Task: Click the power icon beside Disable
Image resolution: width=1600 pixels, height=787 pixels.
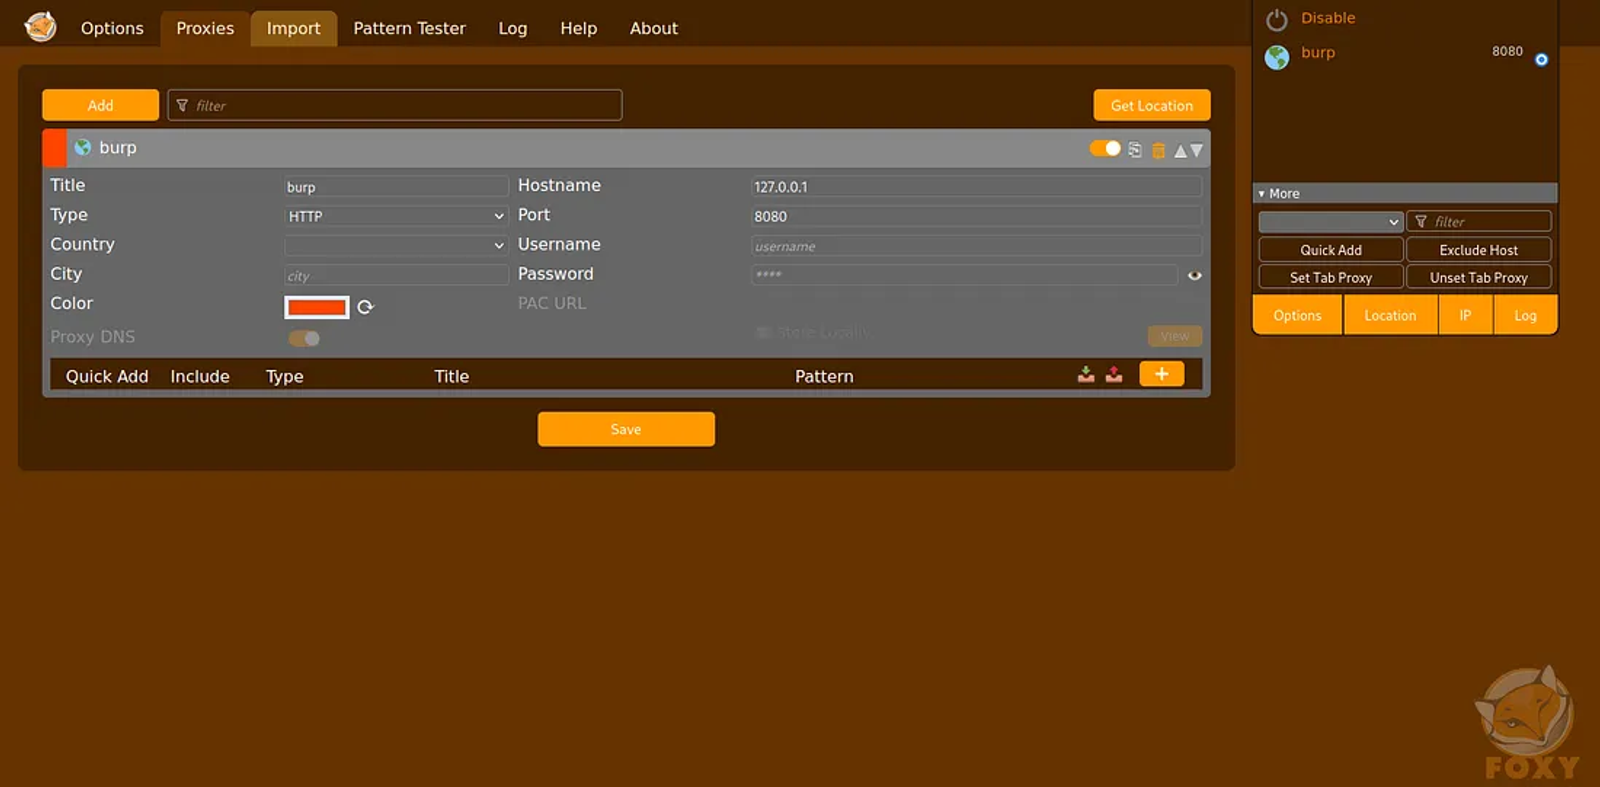Action: tap(1277, 19)
